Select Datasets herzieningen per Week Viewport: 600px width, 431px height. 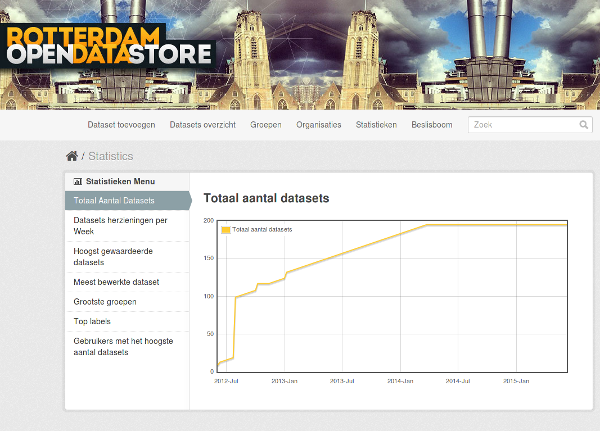point(127,226)
